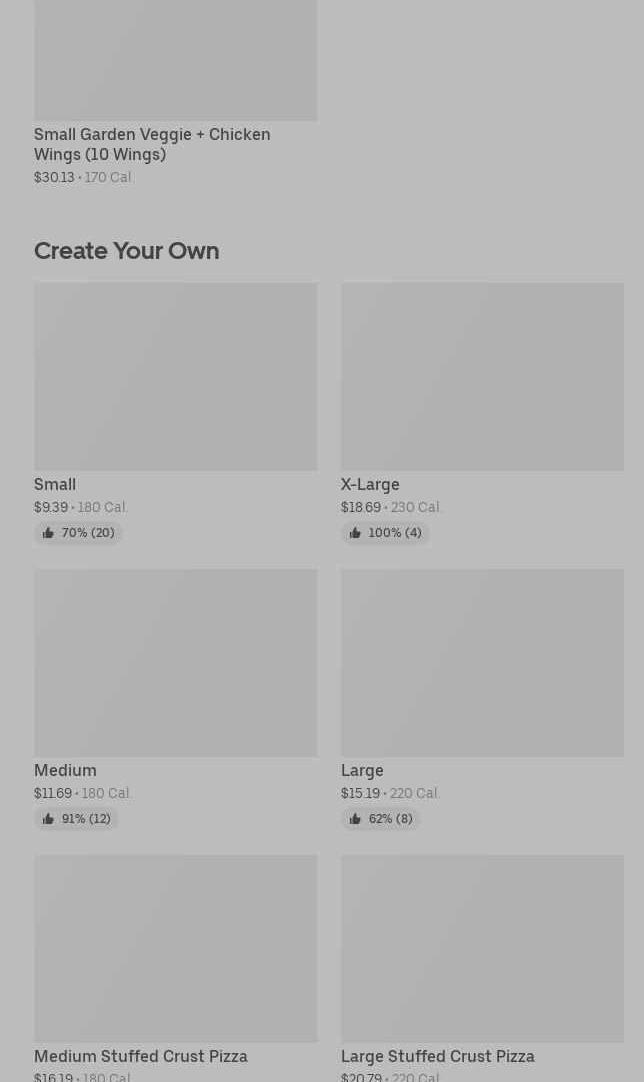Select the X-Large item title

click(370, 484)
